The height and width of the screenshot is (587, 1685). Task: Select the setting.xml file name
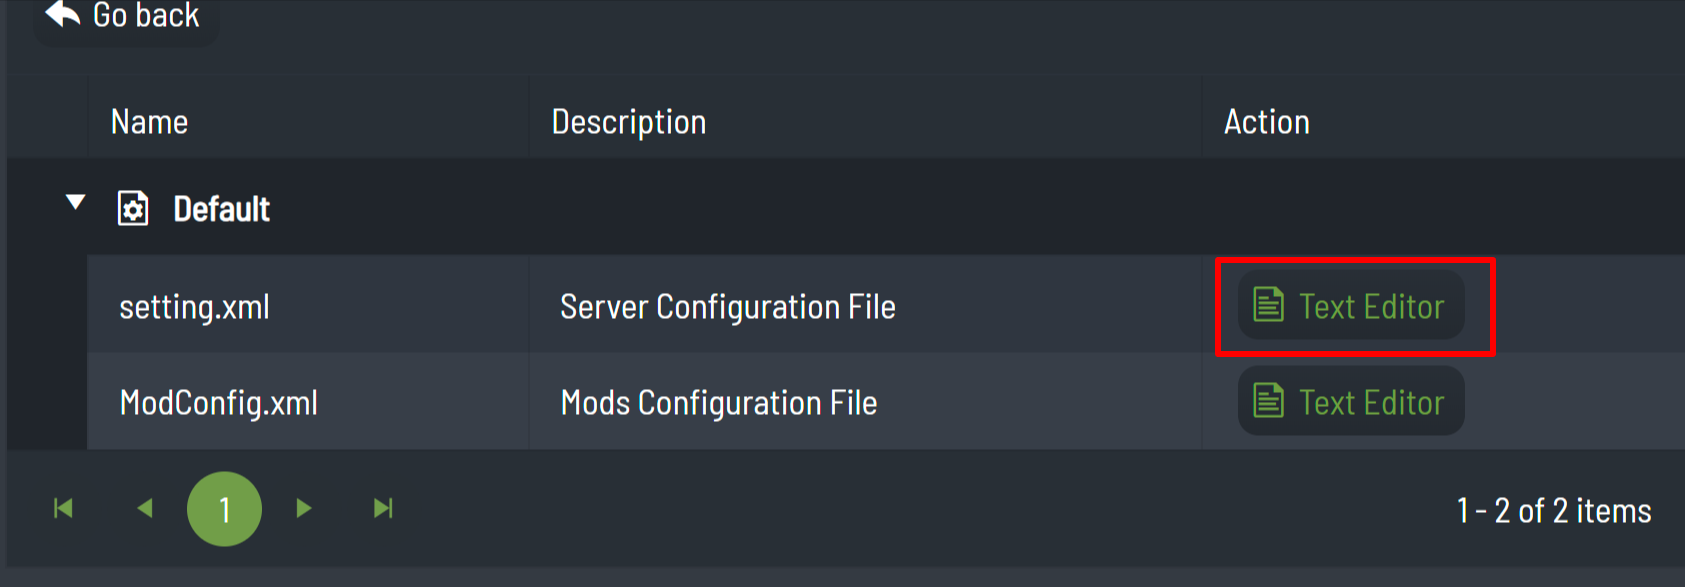[x=195, y=307]
